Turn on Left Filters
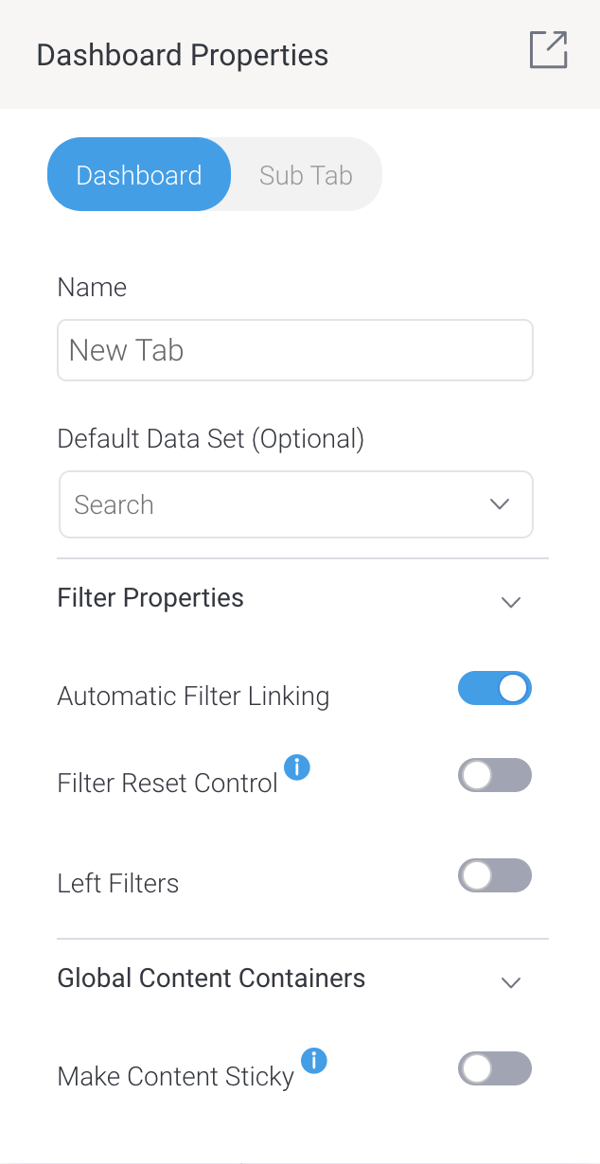The width and height of the screenshot is (600, 1164). 495,875
